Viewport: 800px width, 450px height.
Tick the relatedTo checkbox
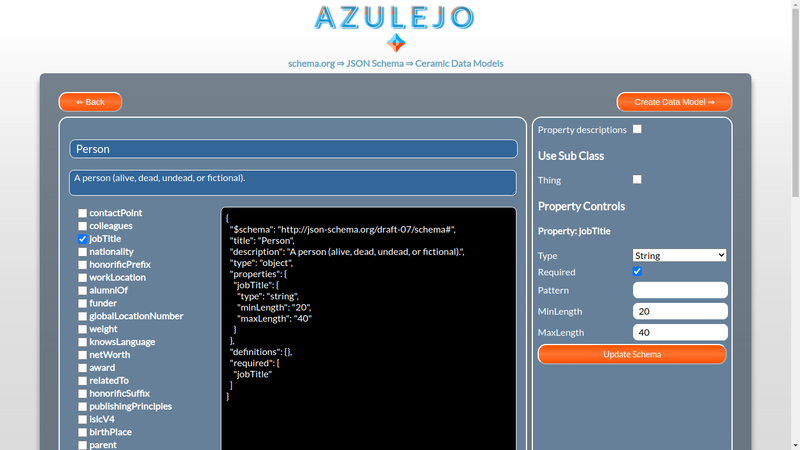[x=82, y=381]
